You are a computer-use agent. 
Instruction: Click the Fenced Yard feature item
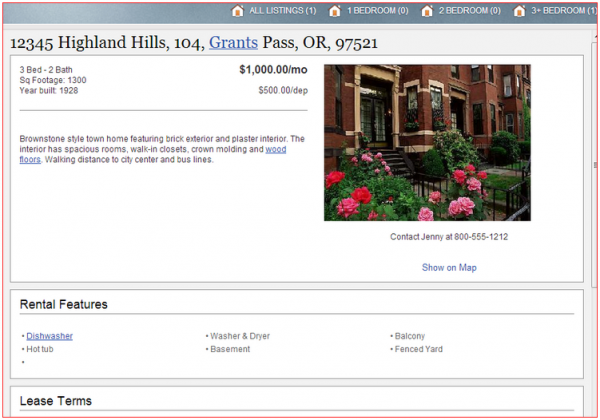[x=418, y=349]
